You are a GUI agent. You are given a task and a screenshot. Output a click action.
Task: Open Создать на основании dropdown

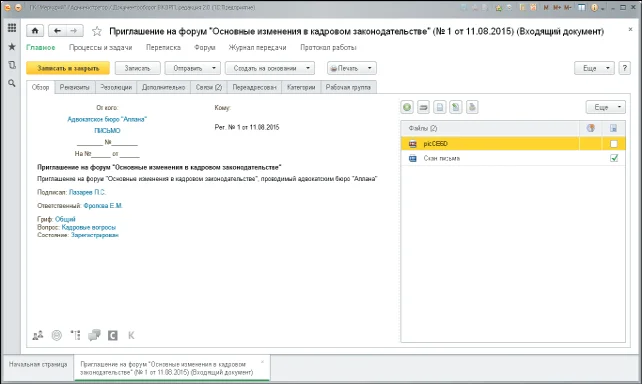[x=270, y=68]
